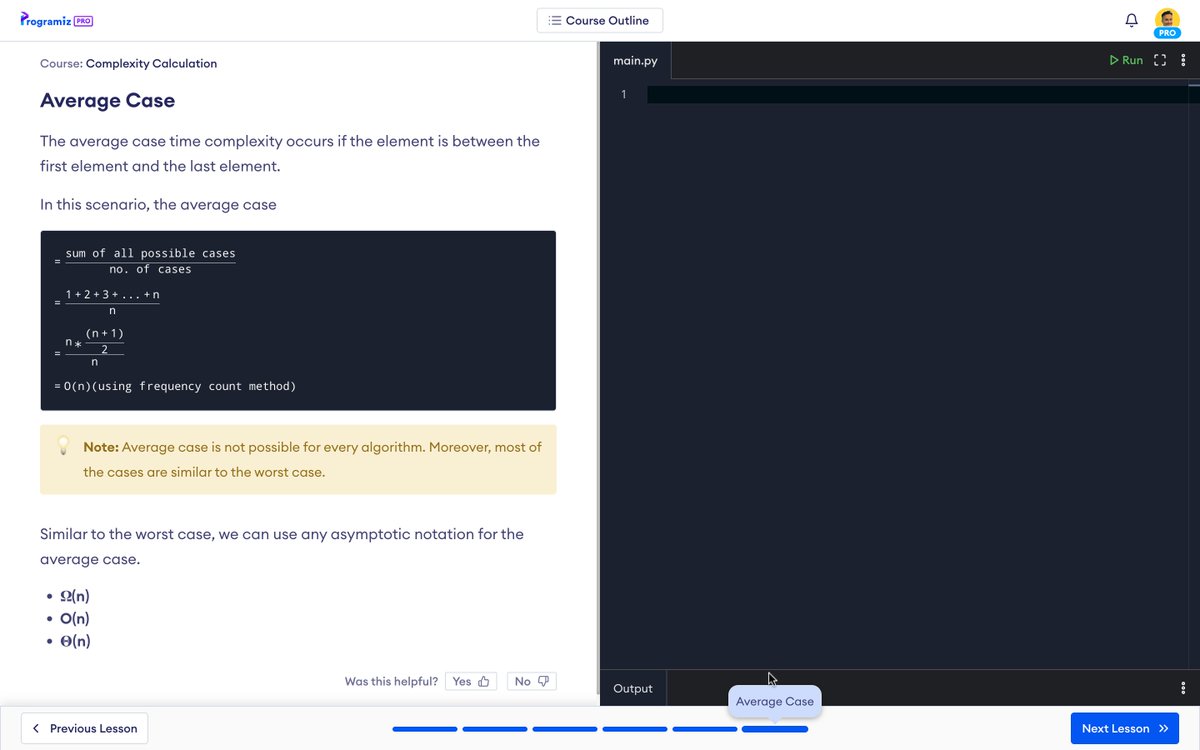Screen dimensions: 1200x750
Task: Click the O(n) bullet item
Action: click(74, 619)
